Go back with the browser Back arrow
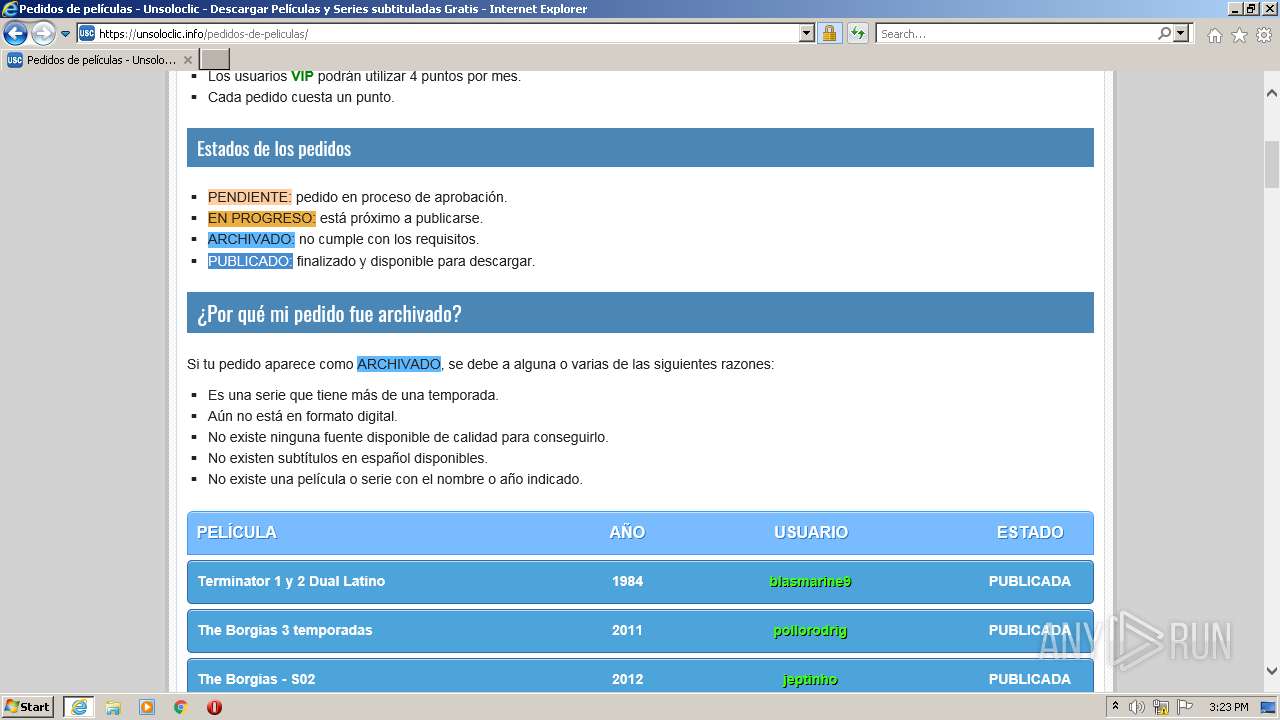The image size is (1280, 720). tap(15, 33)
